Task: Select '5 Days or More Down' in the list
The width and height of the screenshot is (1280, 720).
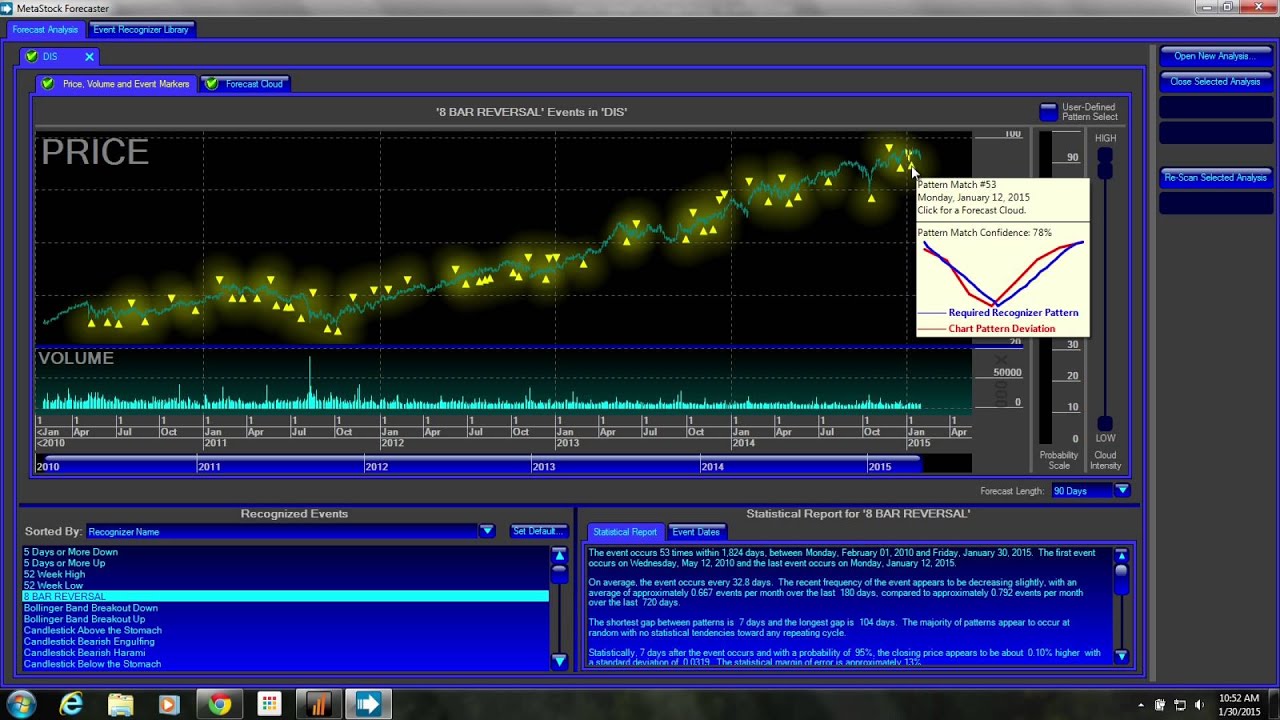Action: click(286, 552)
